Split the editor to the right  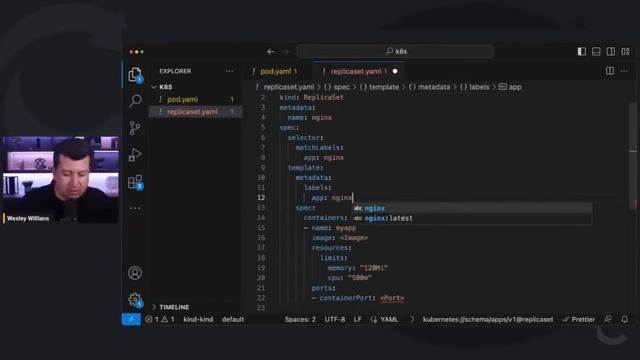coord(610,71)
